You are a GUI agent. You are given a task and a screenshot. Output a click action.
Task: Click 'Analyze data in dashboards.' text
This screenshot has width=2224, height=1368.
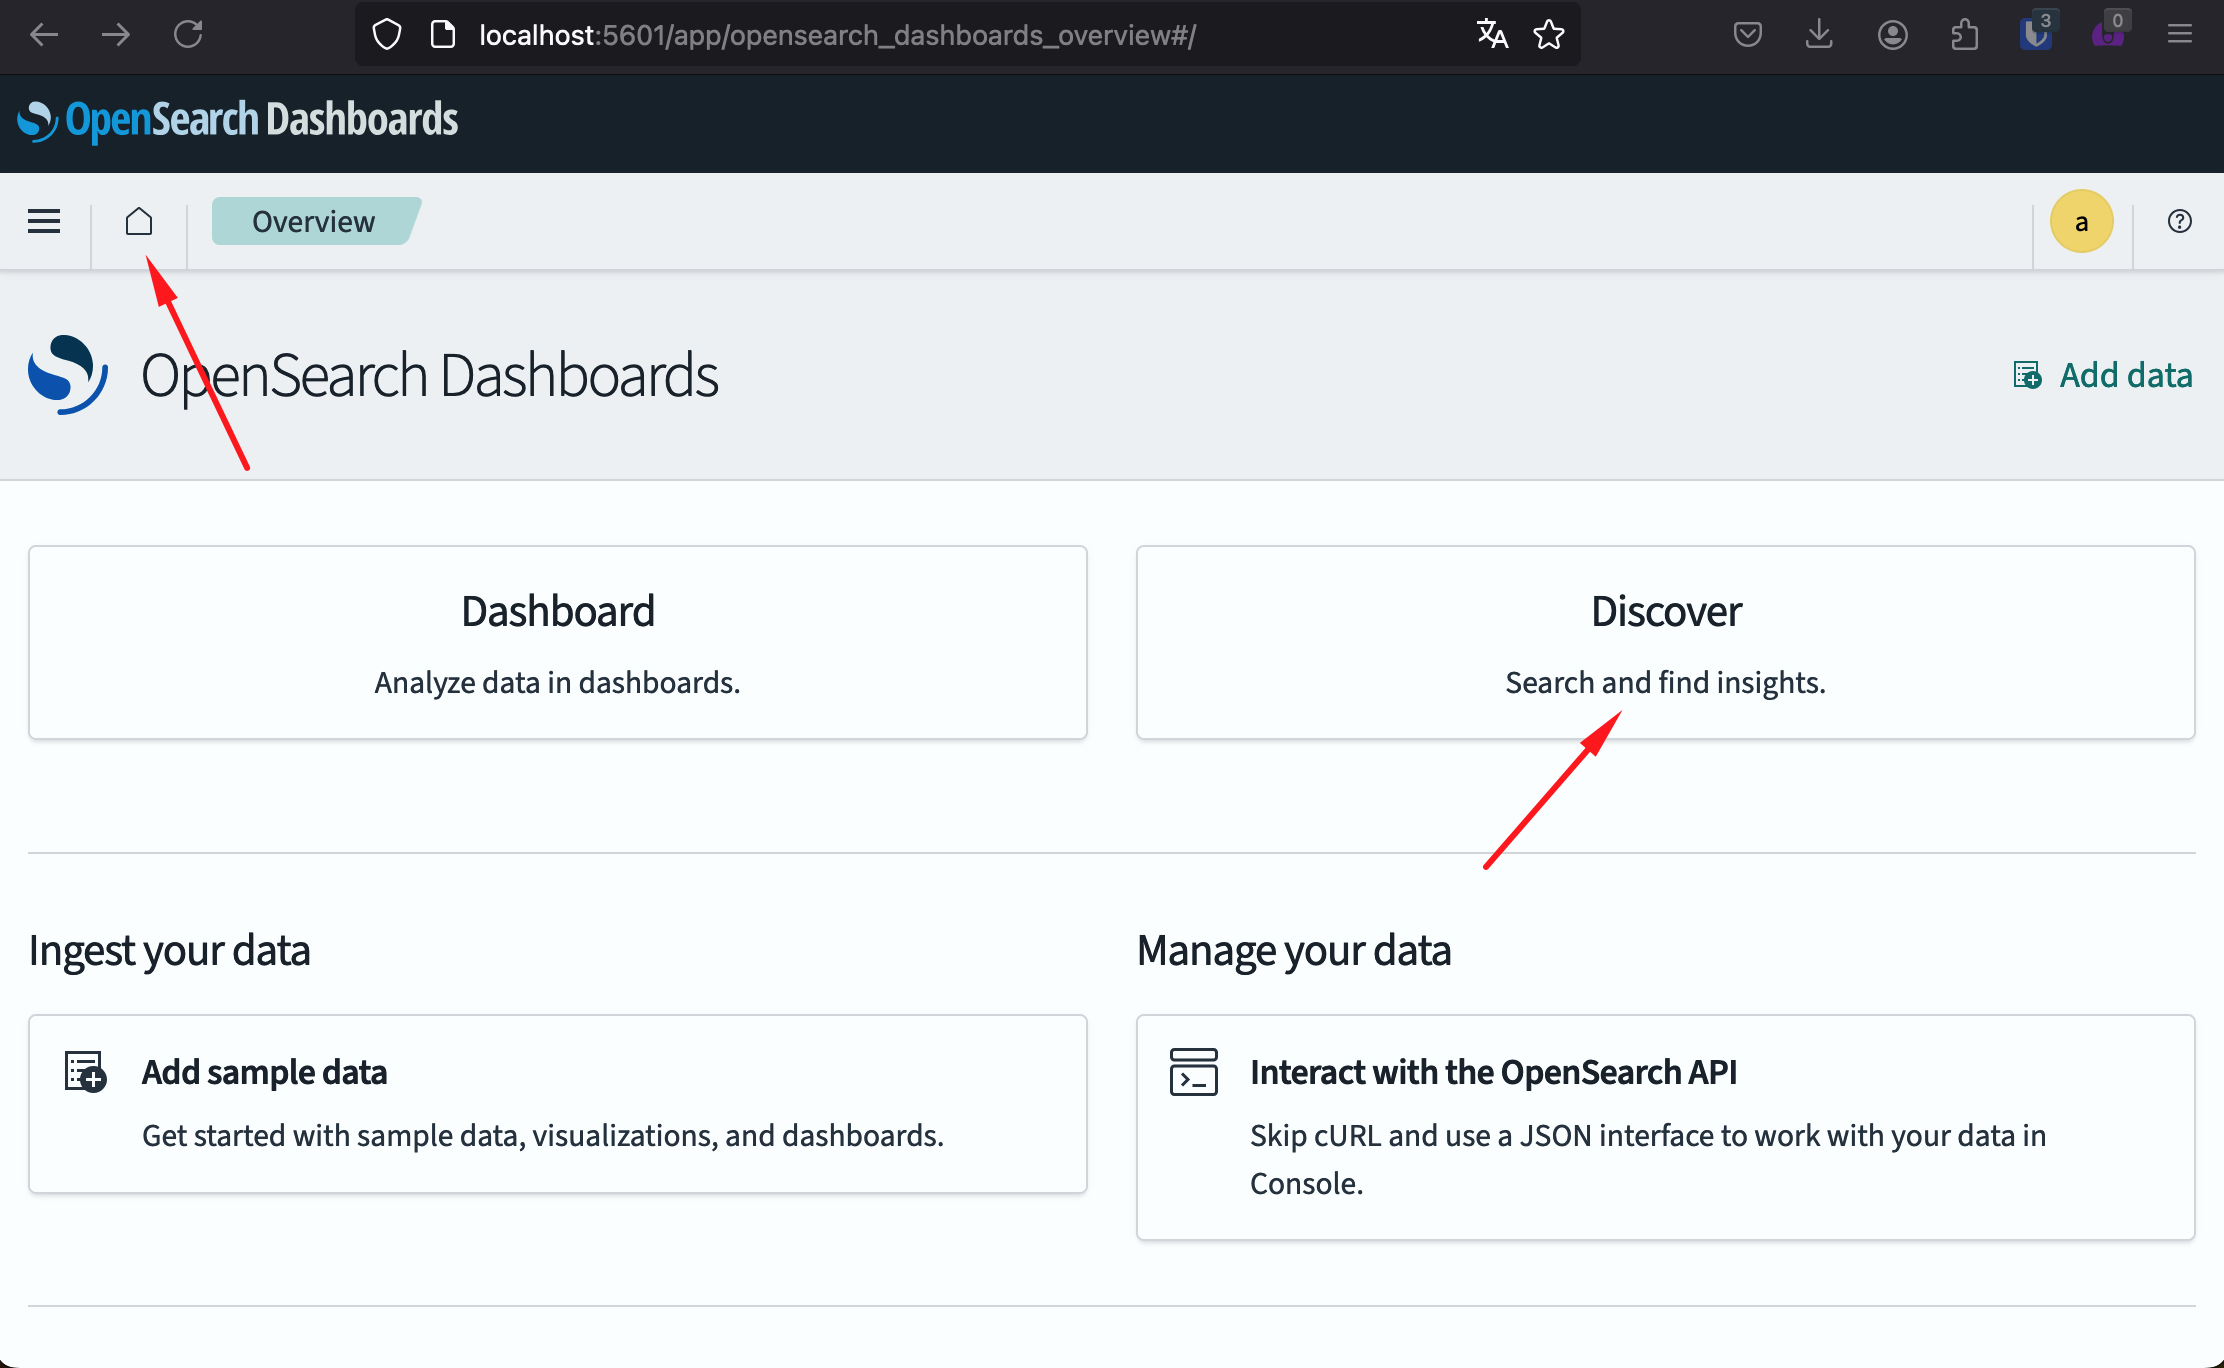click(x=557, y=683)
